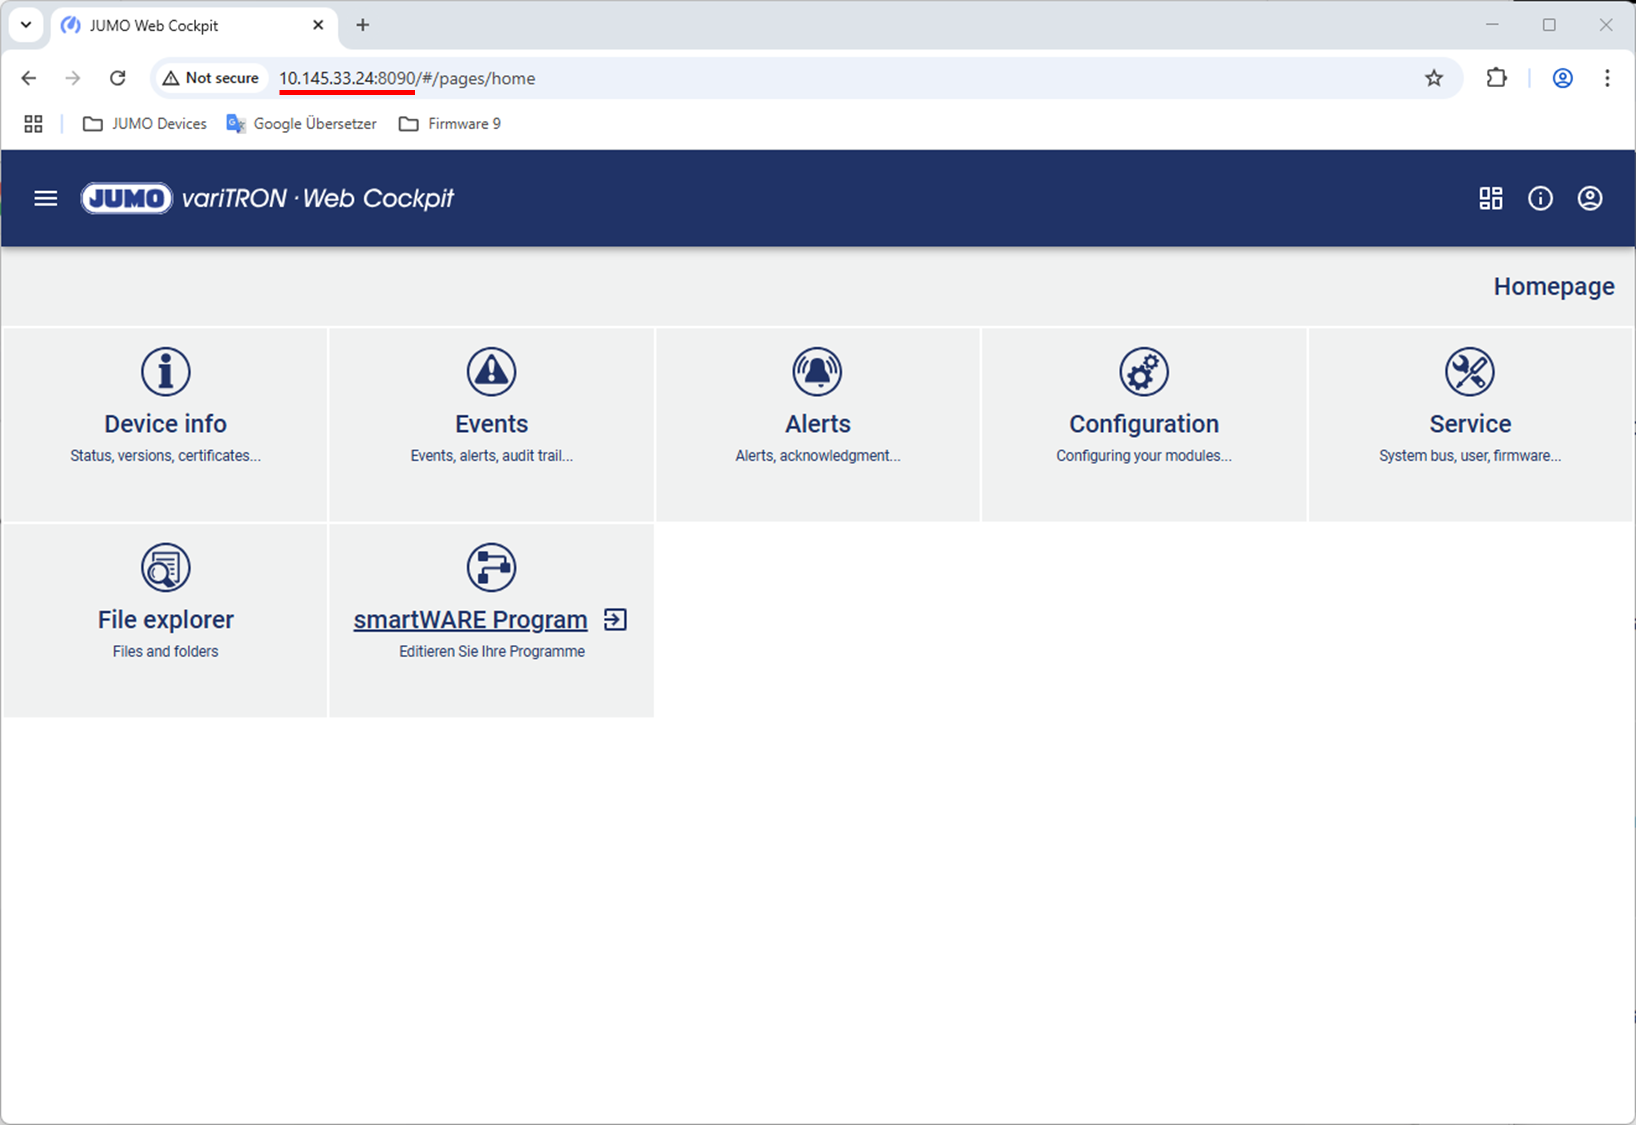Close the JUMO Web Cockpit tab

pos(318,25)
